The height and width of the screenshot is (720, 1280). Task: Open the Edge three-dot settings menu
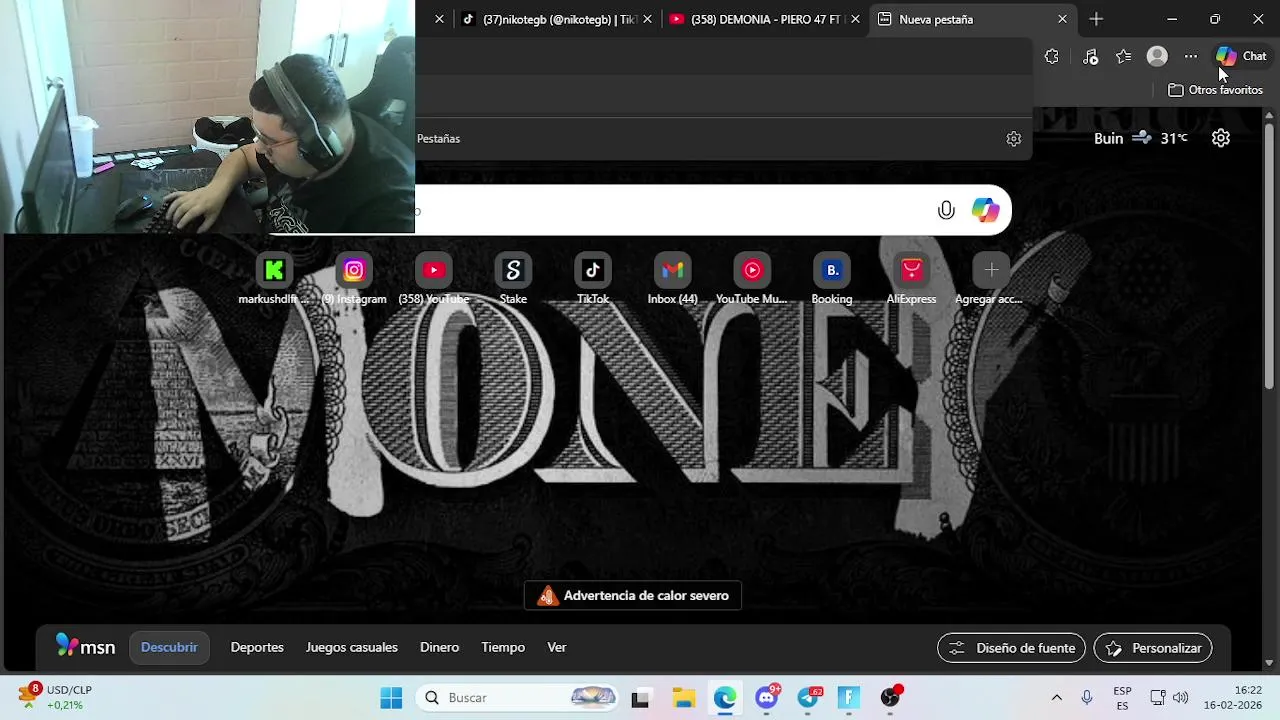[1190, 56]
